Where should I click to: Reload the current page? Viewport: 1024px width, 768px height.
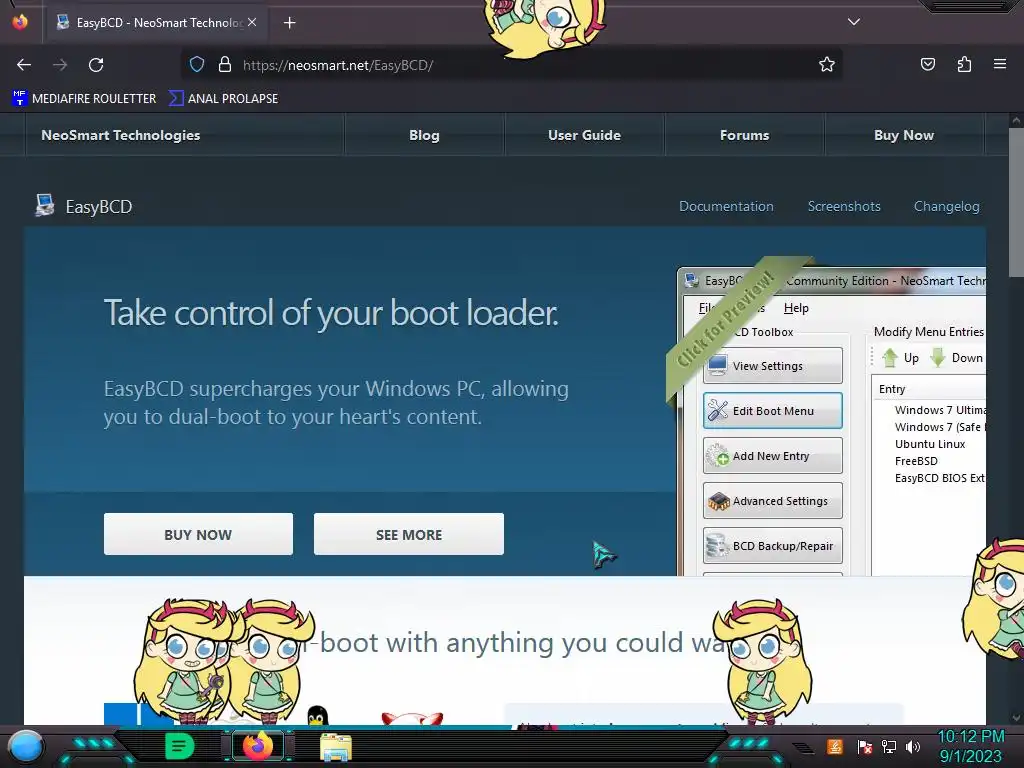[x=96, y=65]
